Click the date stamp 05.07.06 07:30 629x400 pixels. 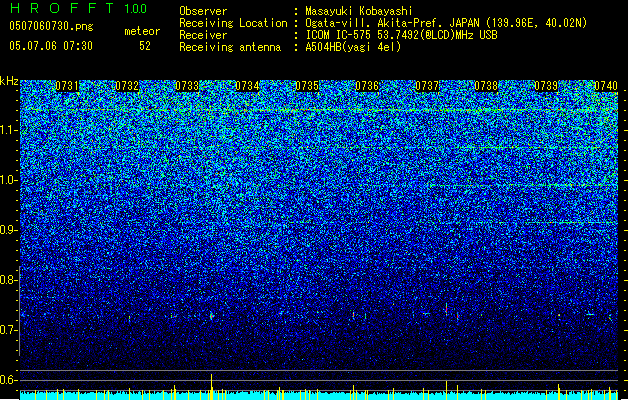pos(51,46)
